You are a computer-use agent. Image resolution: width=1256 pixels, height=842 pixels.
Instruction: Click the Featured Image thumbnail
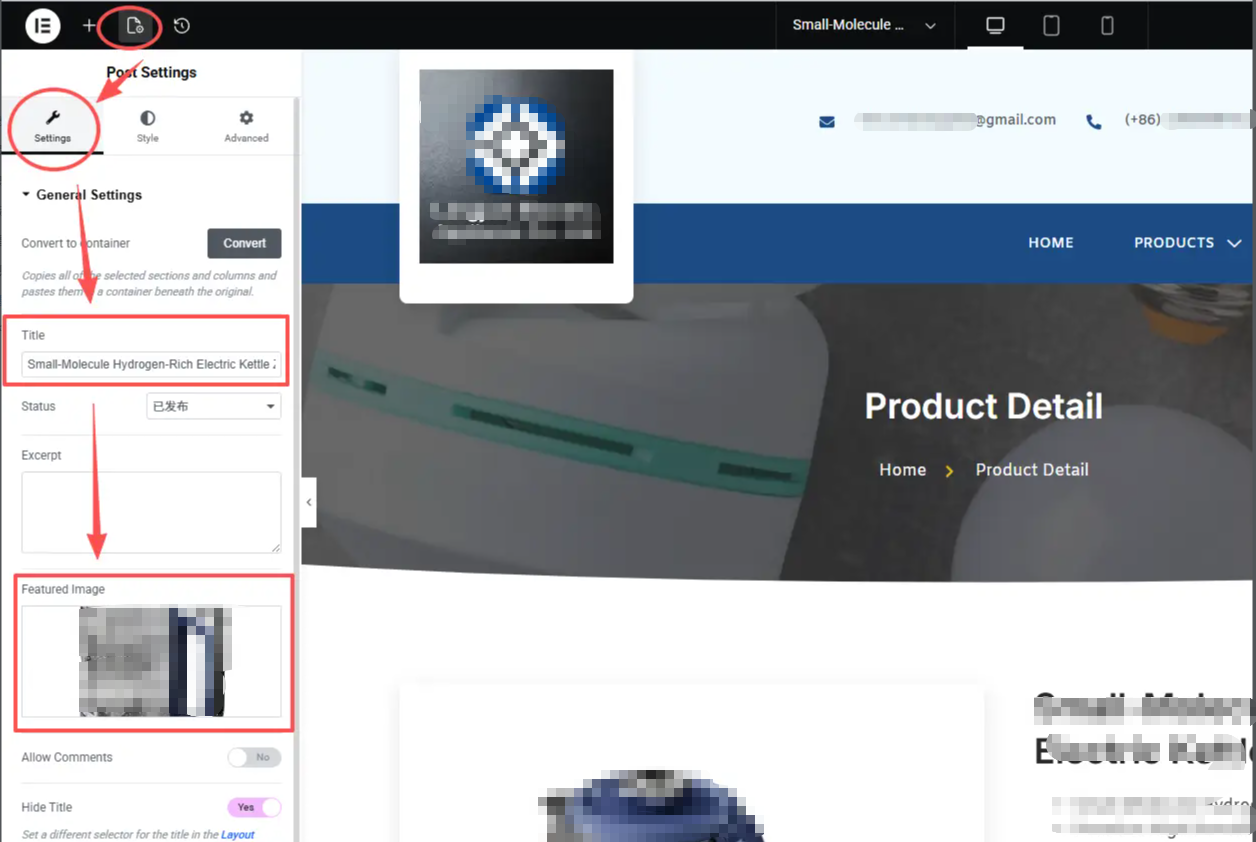(x=151, y=661)
